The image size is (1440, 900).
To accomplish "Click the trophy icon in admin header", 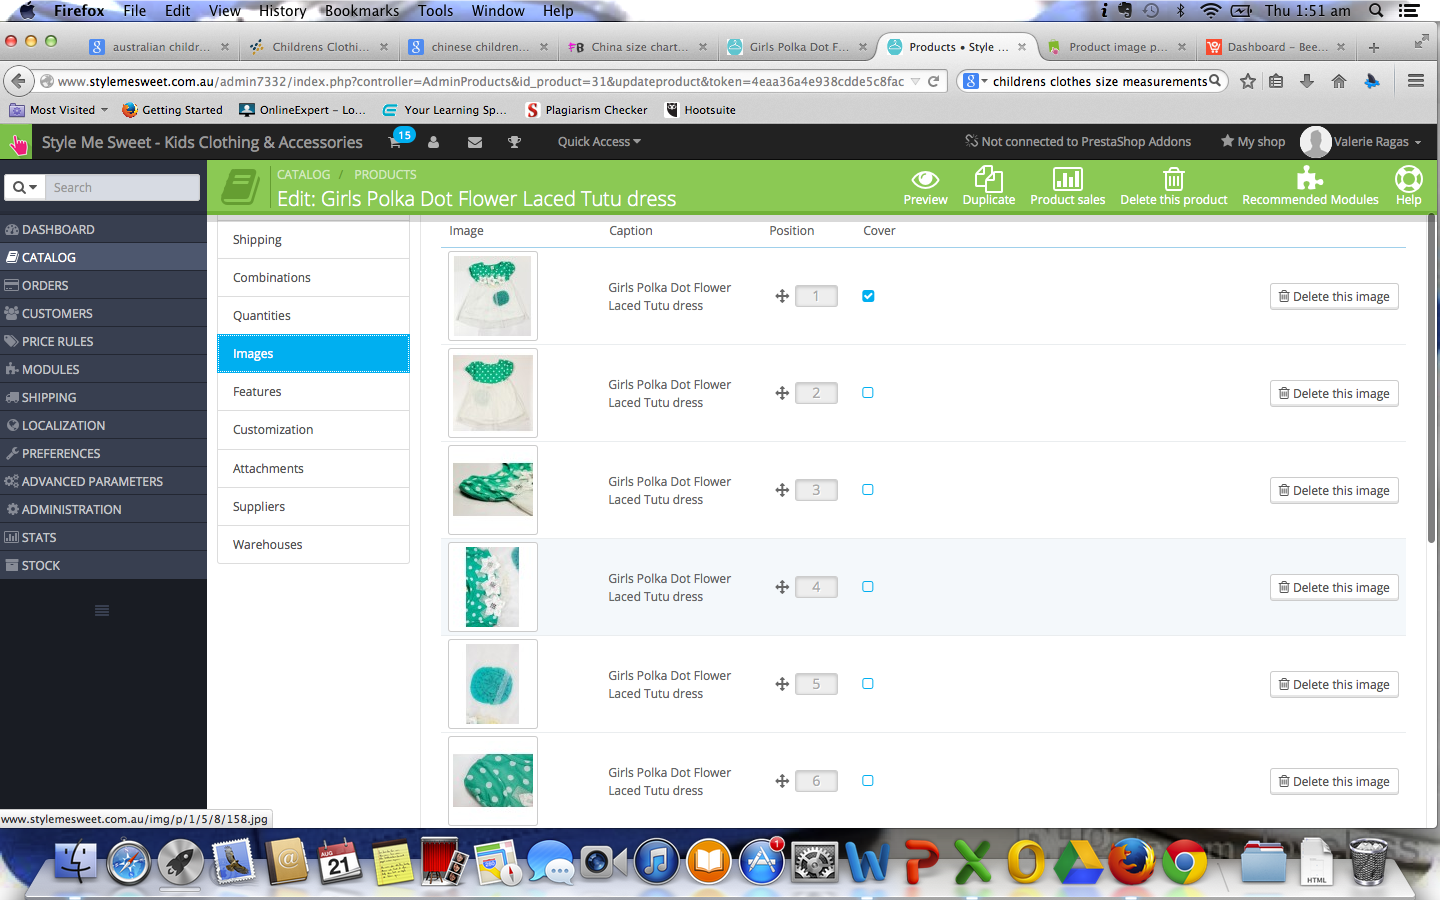I will click(514, 142).
